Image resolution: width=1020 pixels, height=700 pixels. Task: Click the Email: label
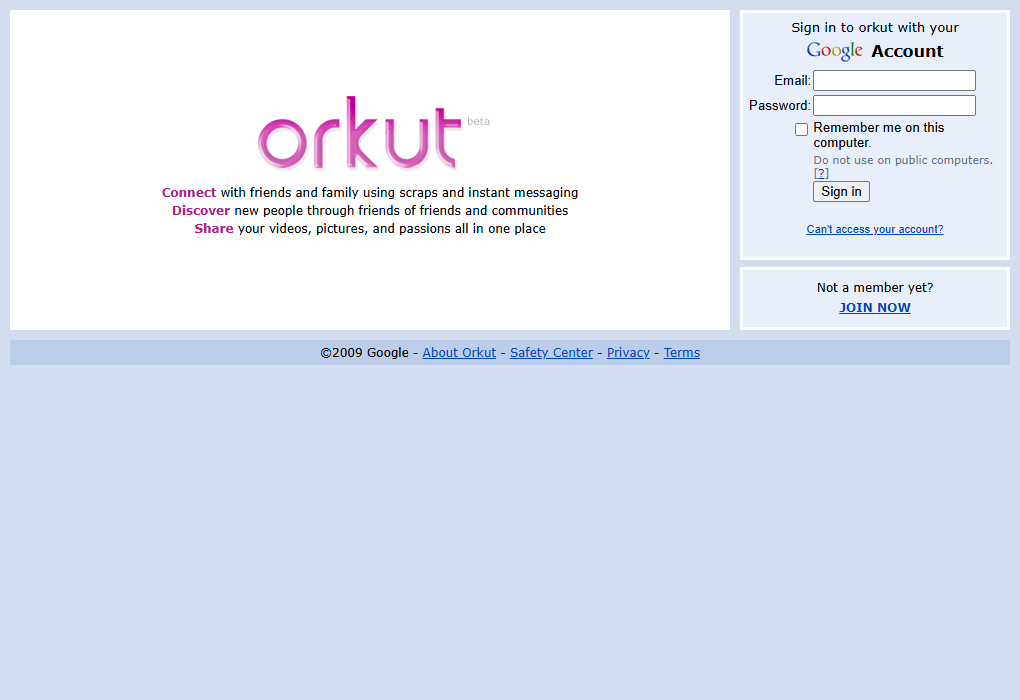pyautogui.click(x=792, y=81)
